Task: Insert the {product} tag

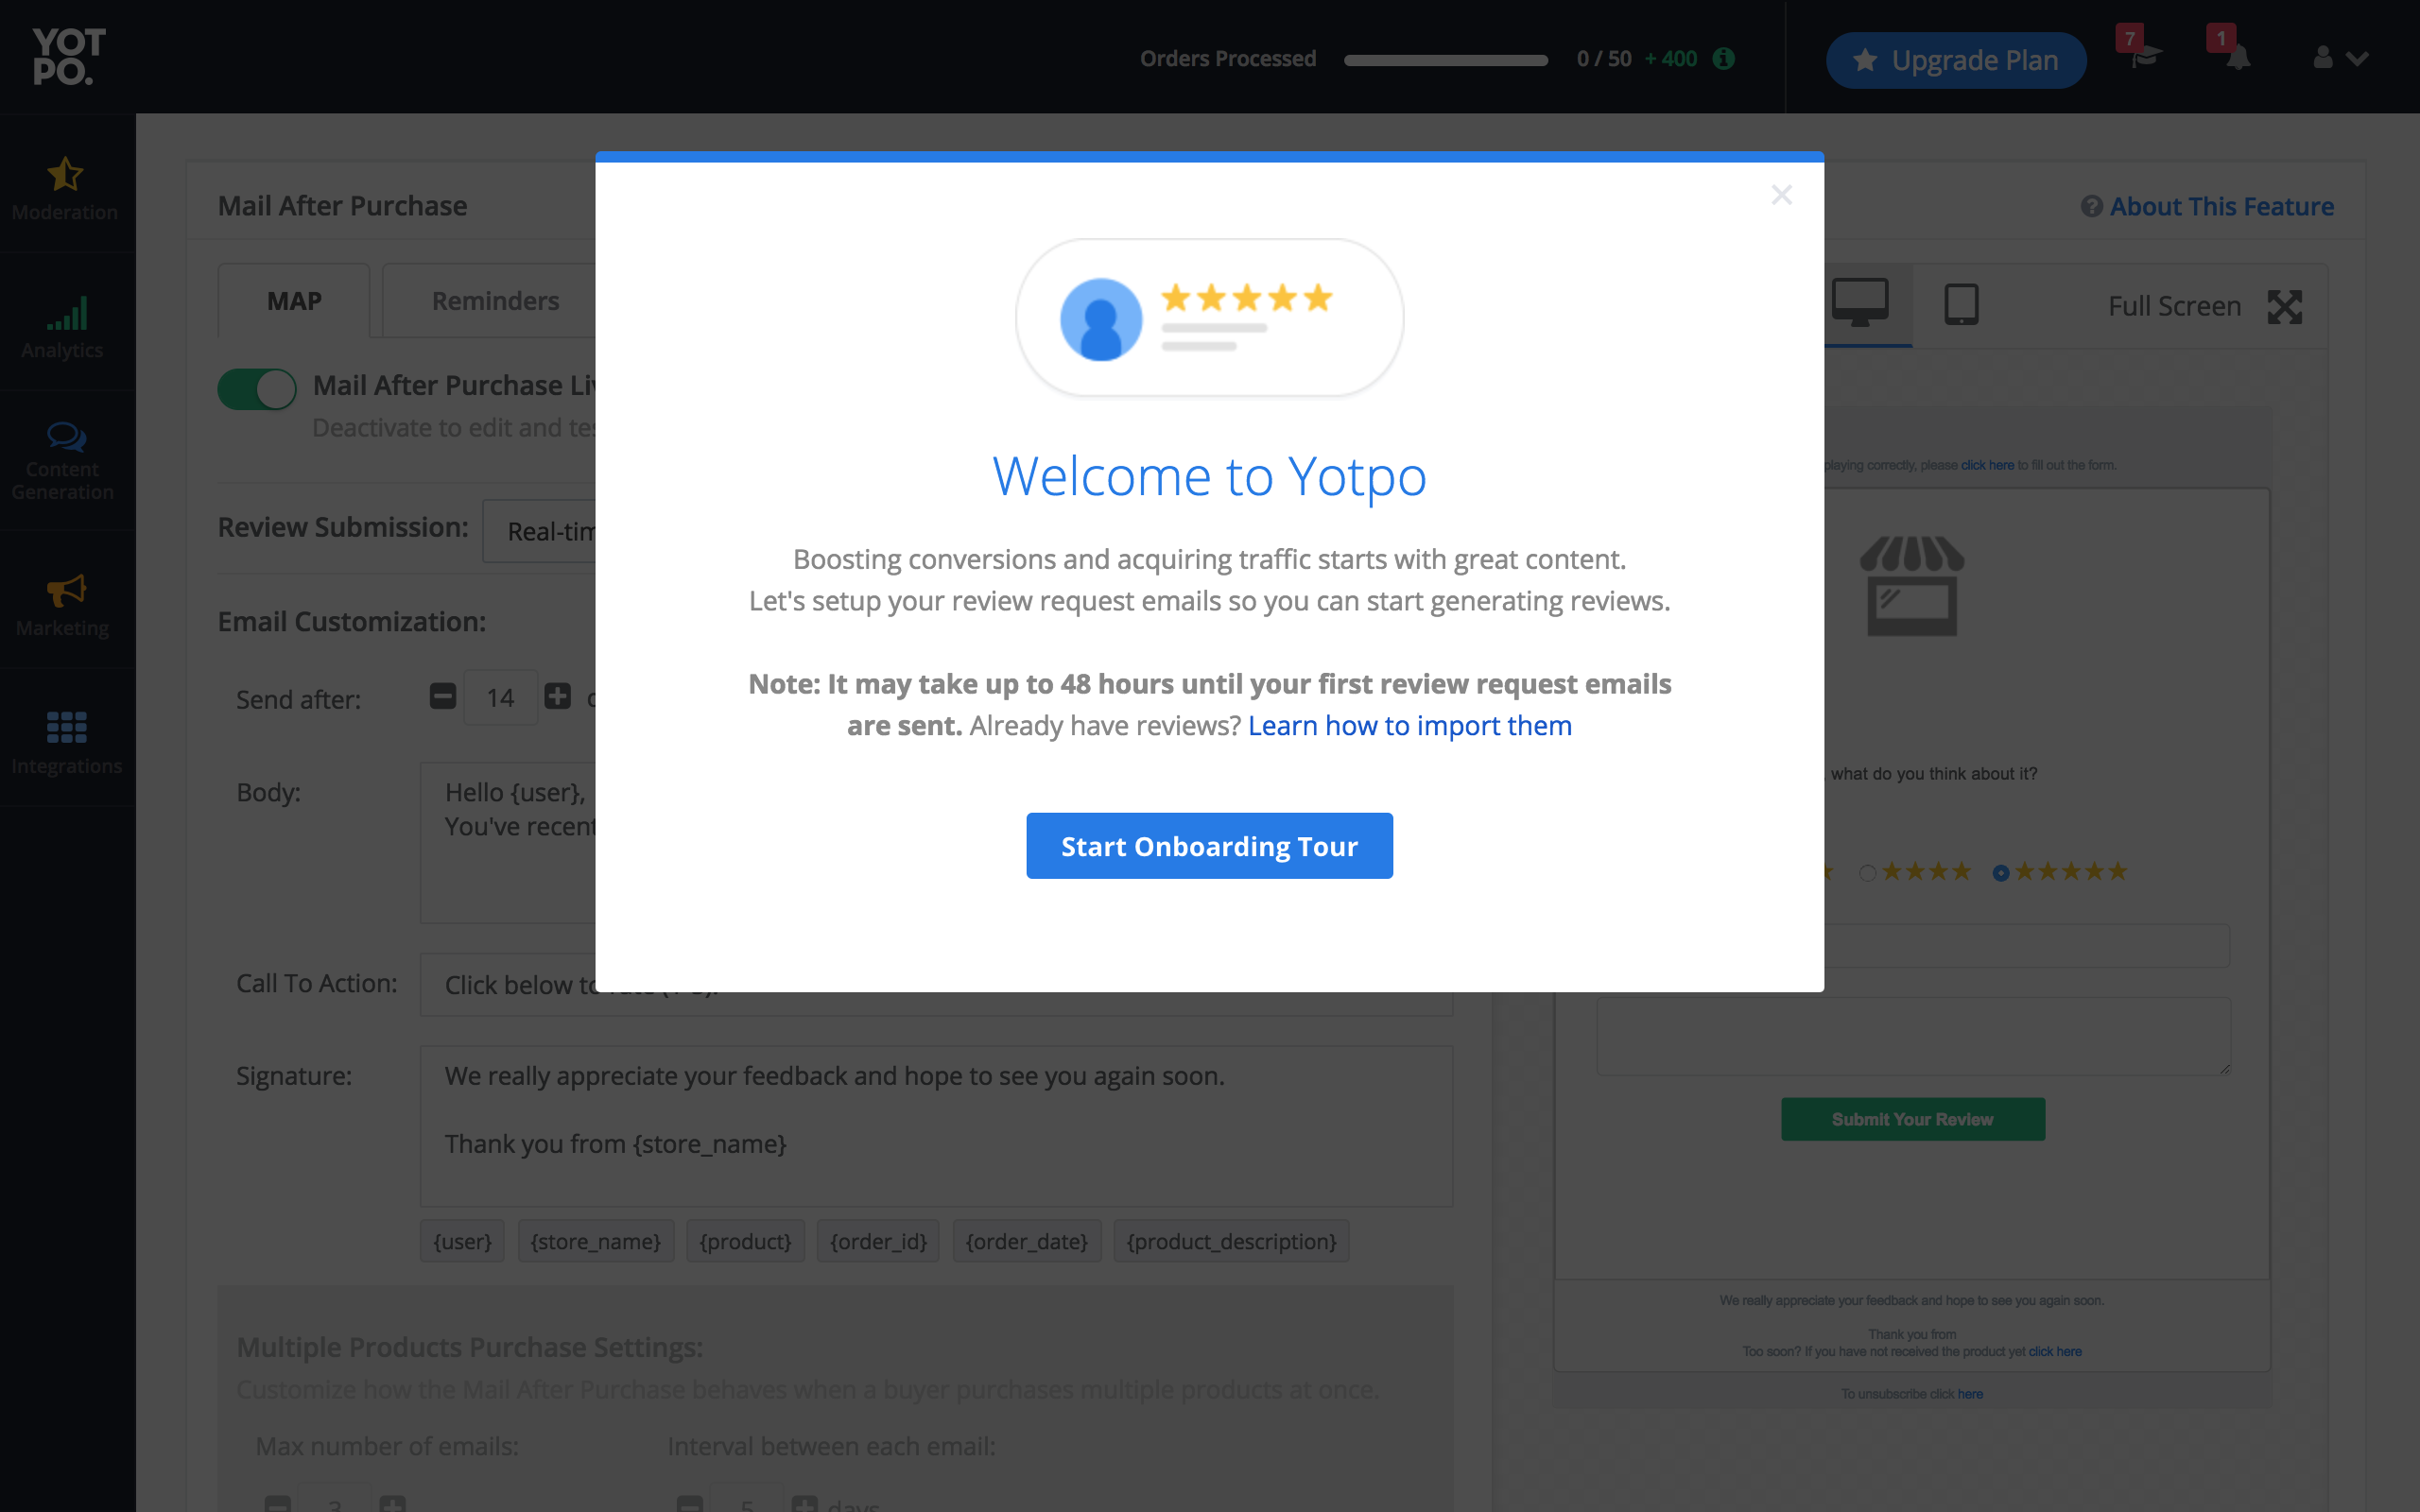Action: (745, 1241)
